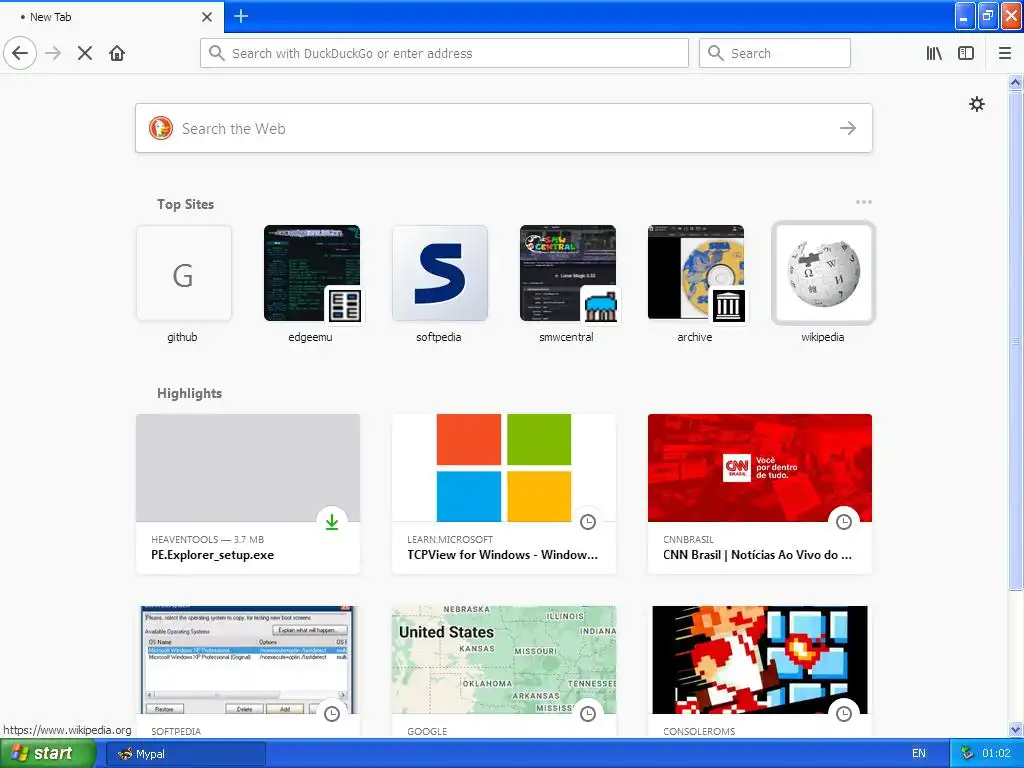Click the taskbar clock showing 01:02
The image size is (1024, 768).
point(996,754)
